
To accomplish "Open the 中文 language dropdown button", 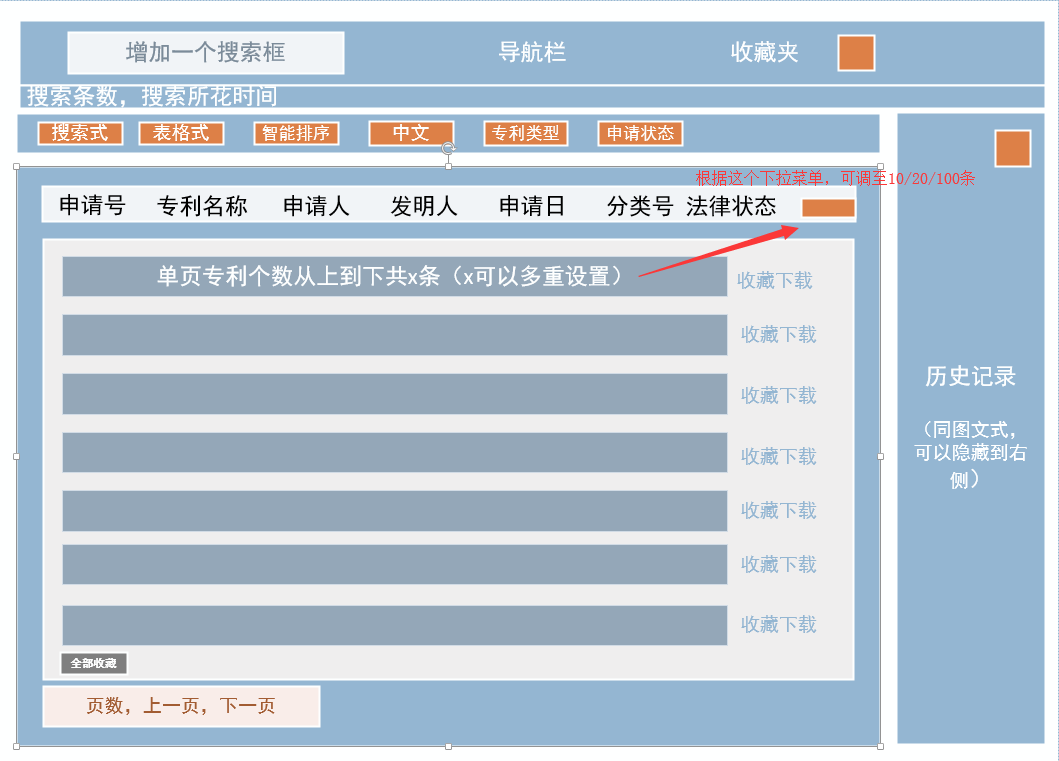I will (x=411, y=133).
